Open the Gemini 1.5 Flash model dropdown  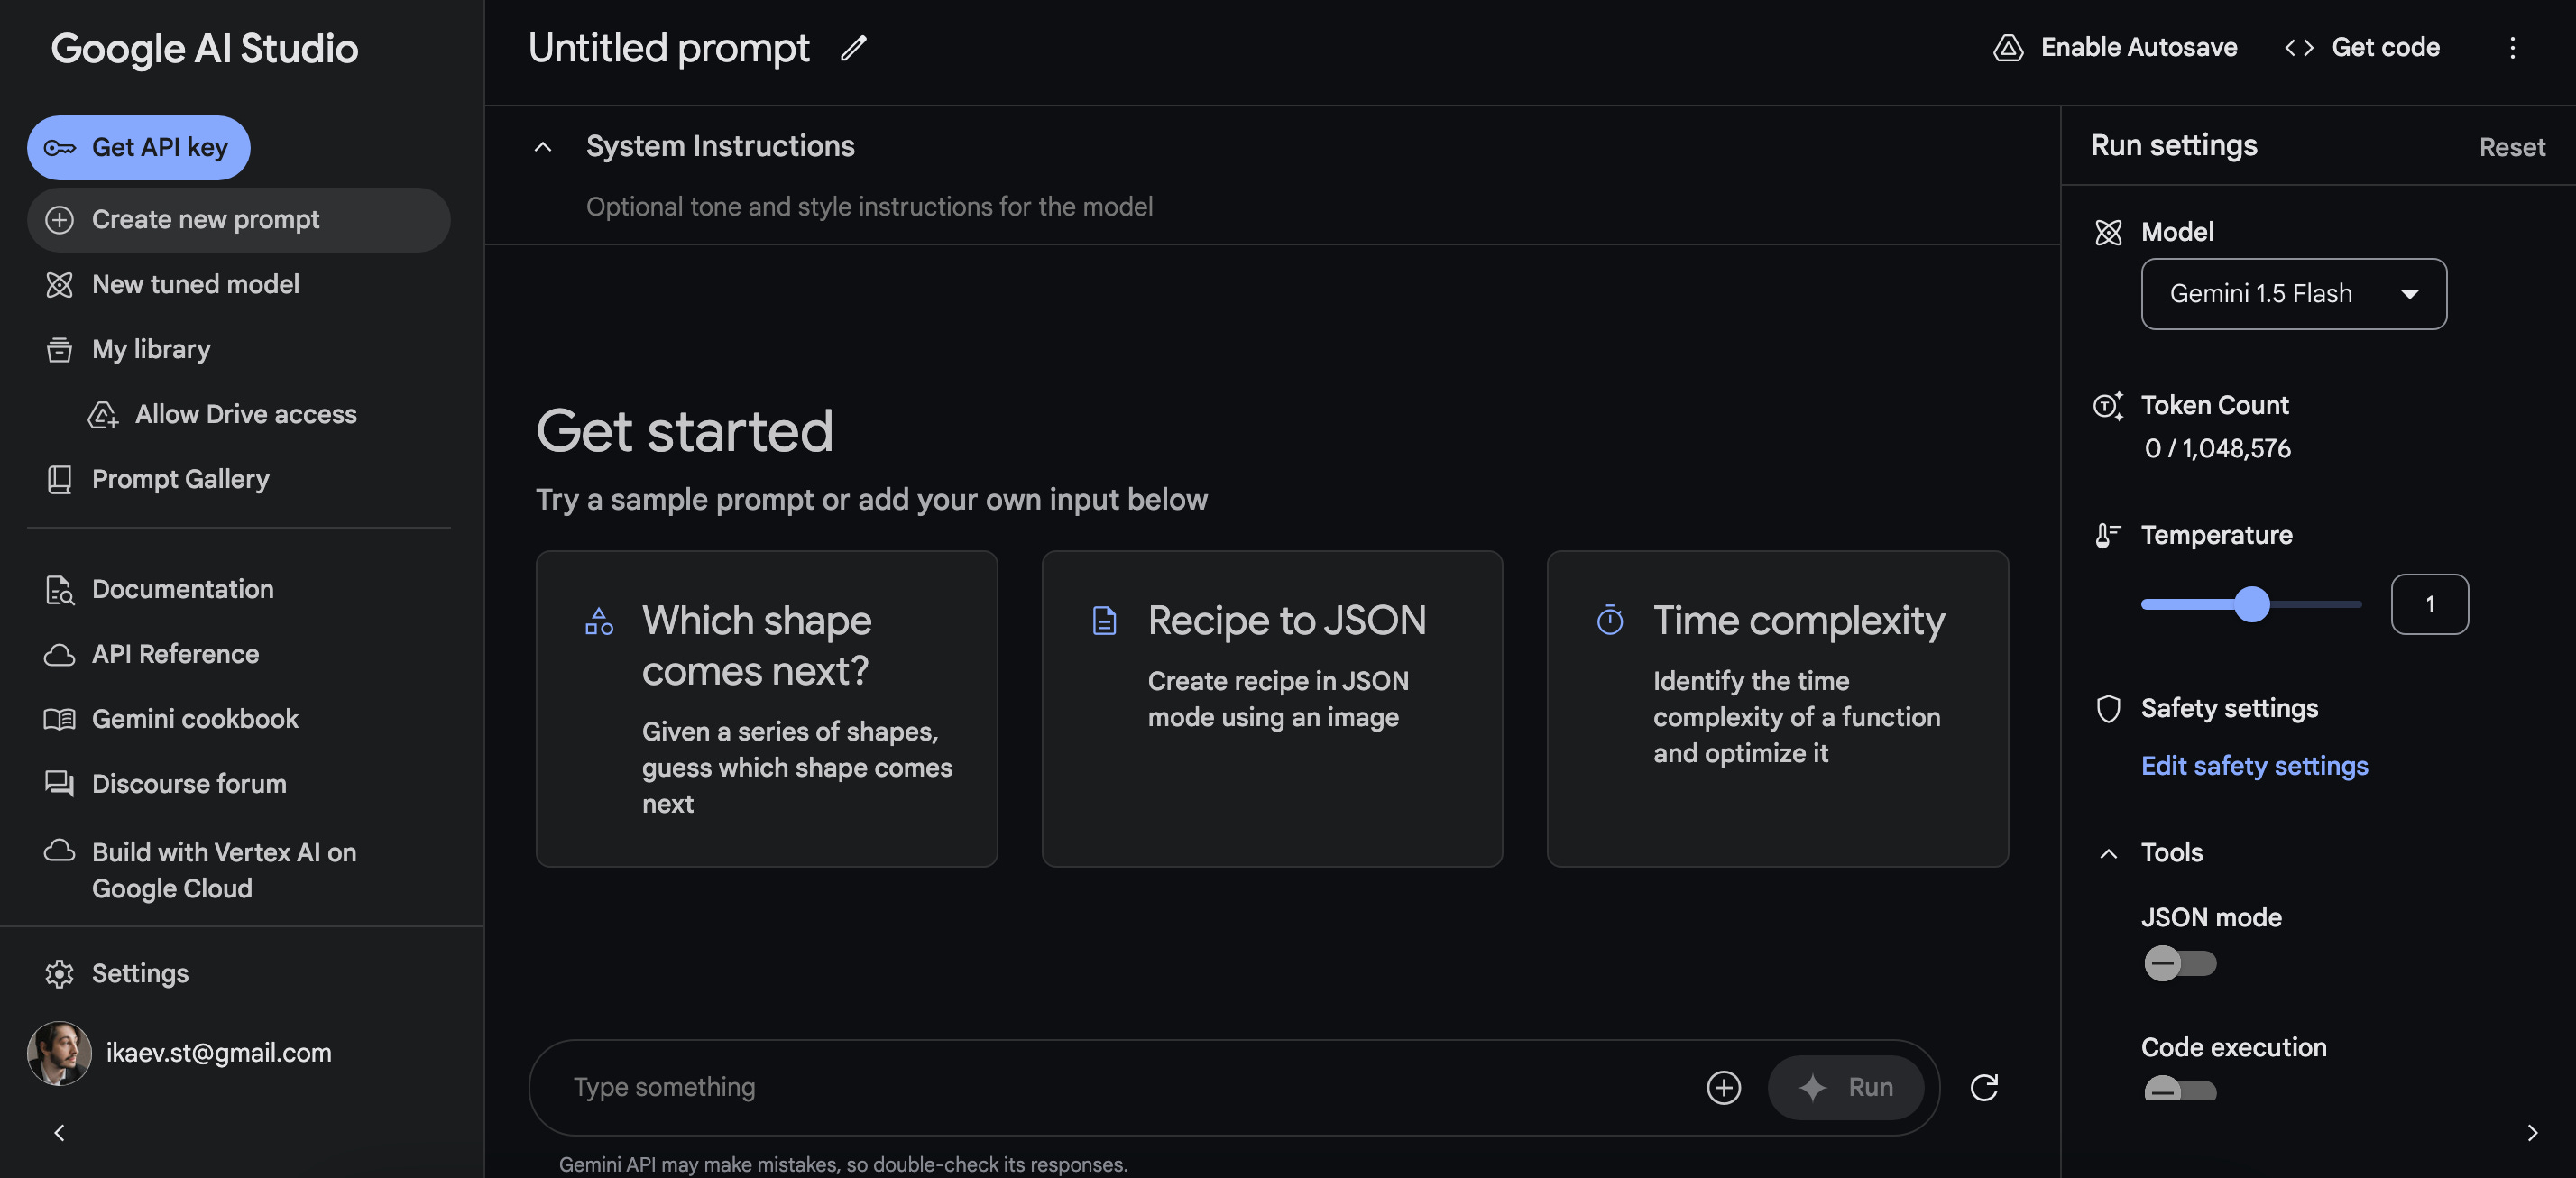(2293, 294)
